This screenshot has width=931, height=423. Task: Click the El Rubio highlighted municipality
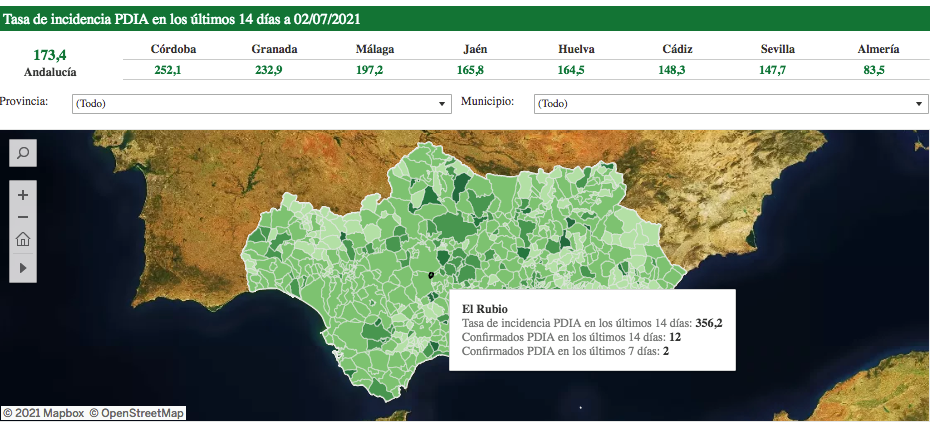[x=431, y=275]
